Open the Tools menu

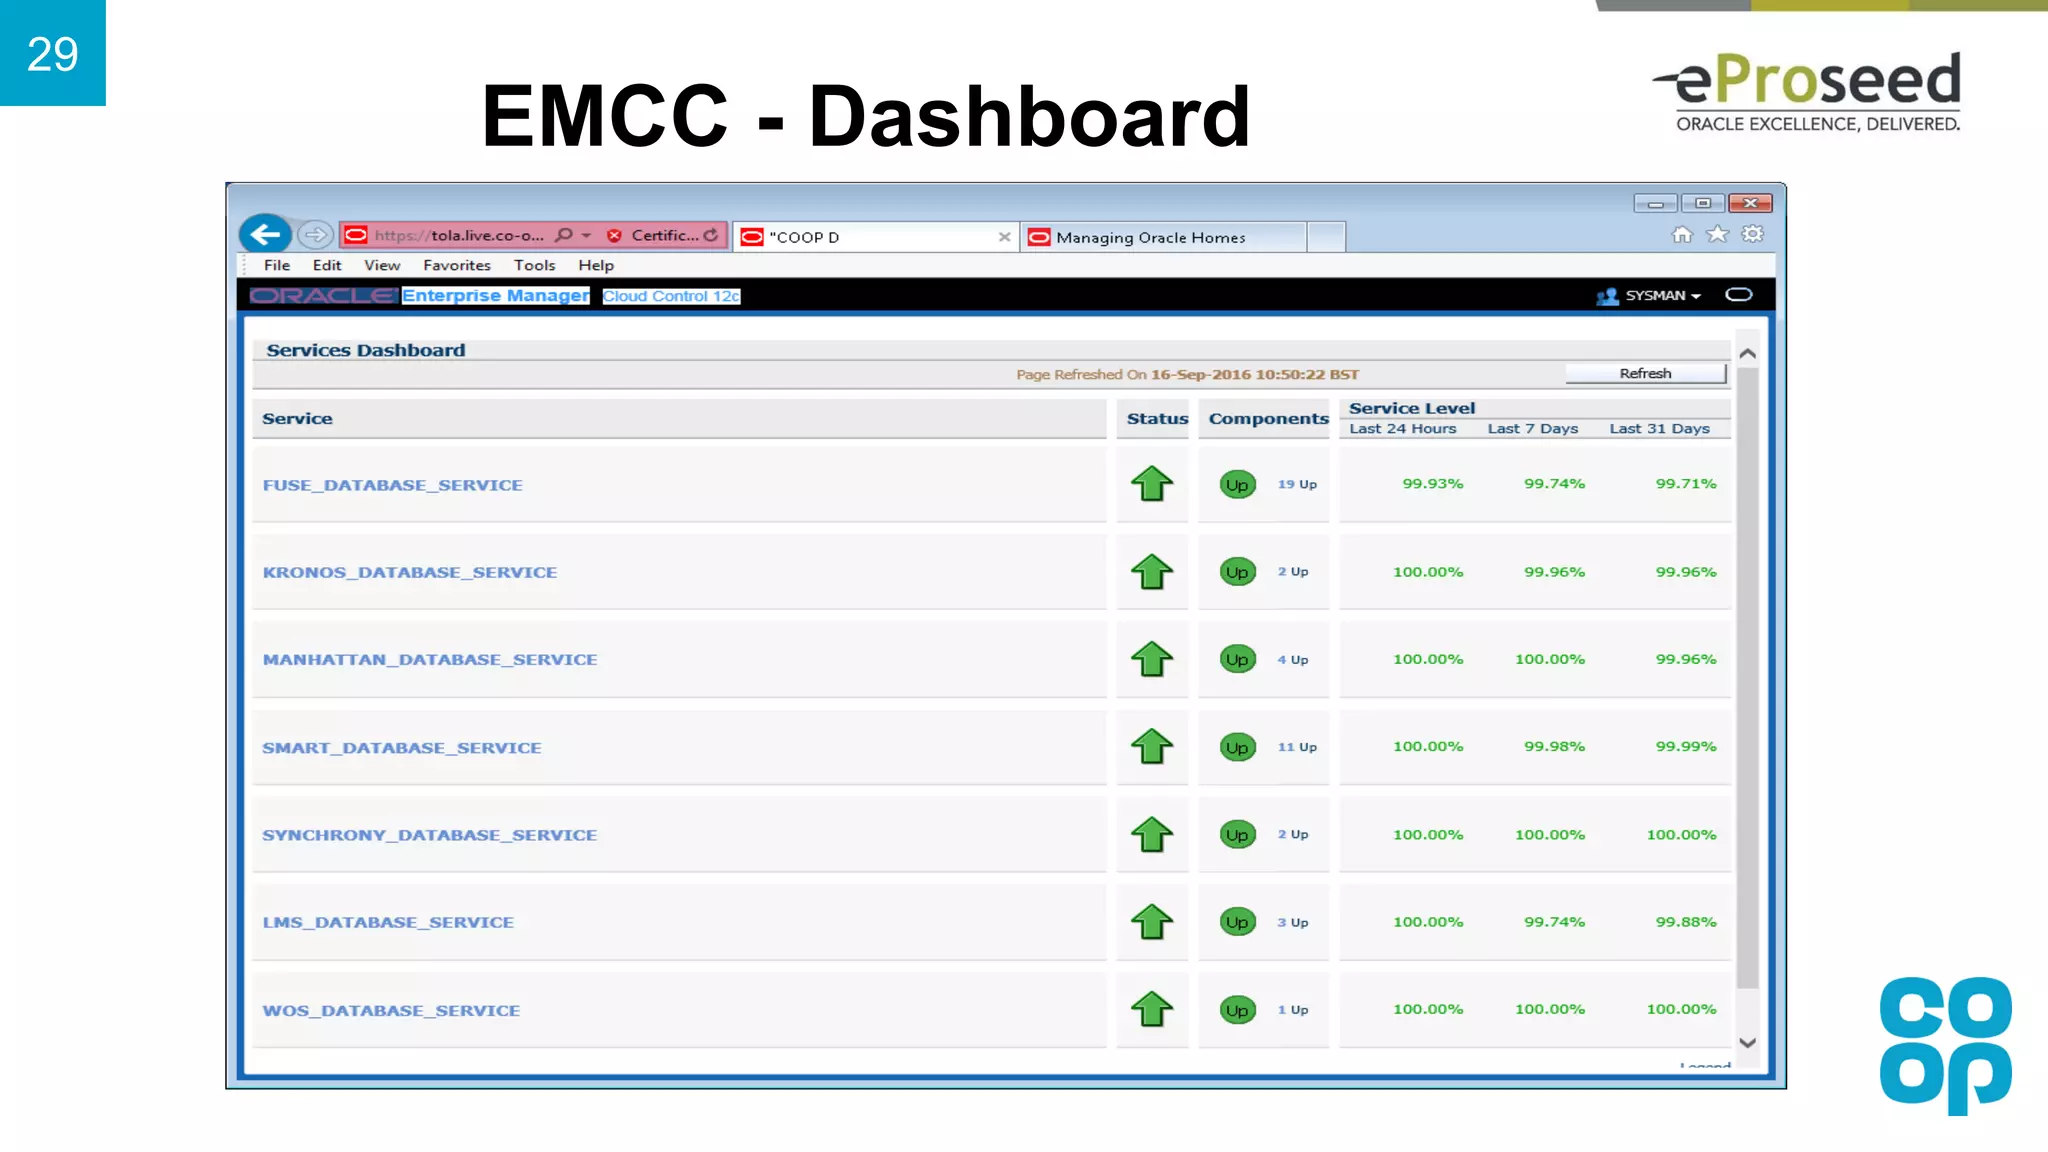coord(535,265)
